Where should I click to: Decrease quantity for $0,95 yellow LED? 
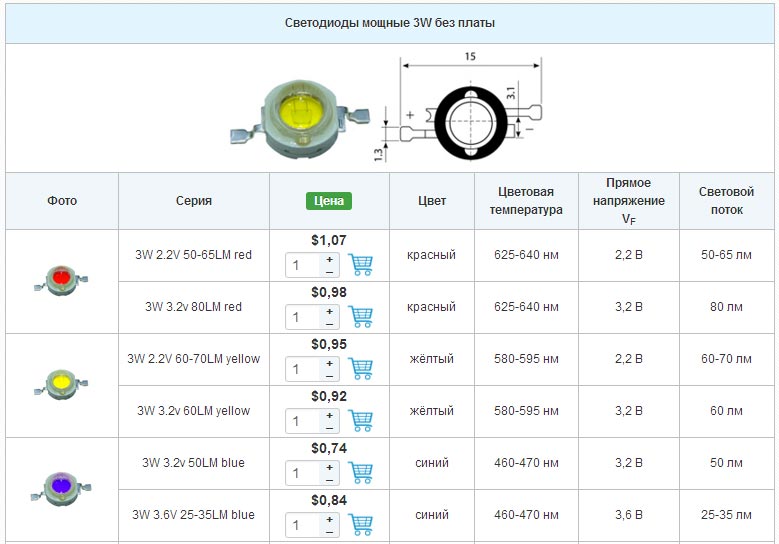point(329,376)
